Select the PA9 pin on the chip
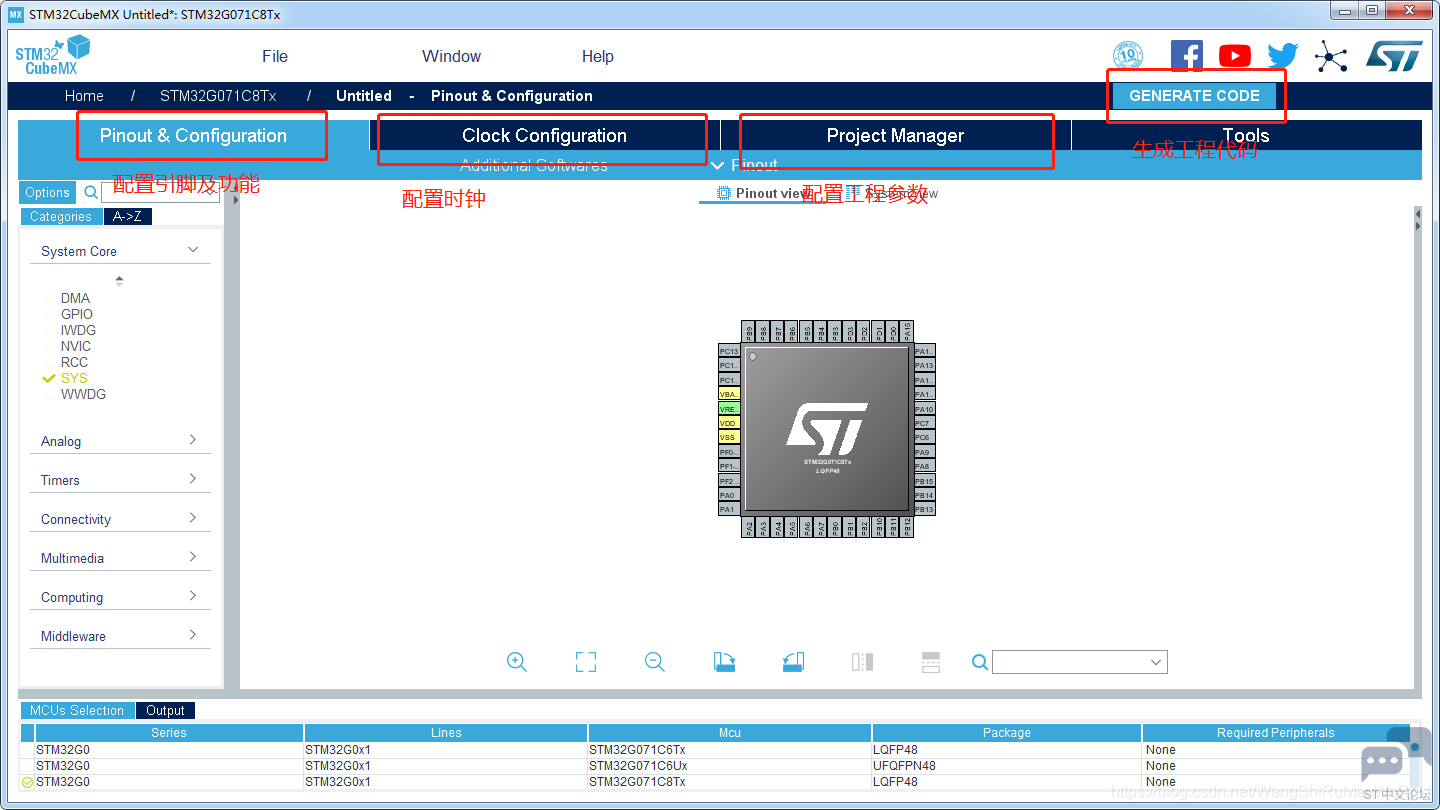Image resolution: width=1440 pixels, height=810 pixels. 924,452
